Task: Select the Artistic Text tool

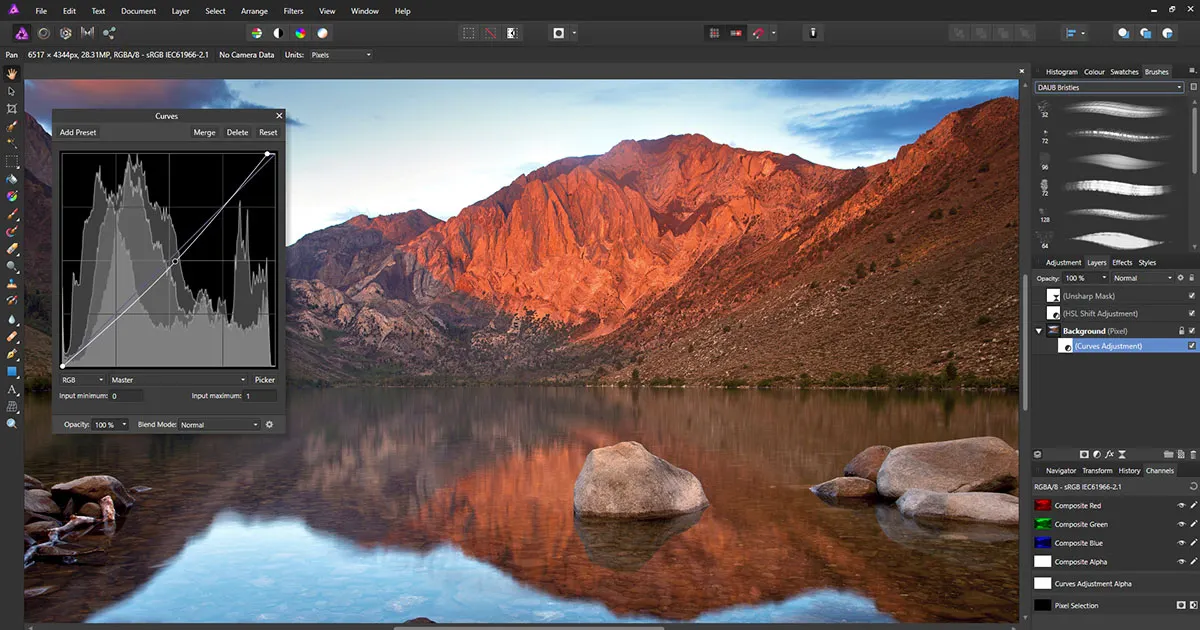Action: coord(12,389)
